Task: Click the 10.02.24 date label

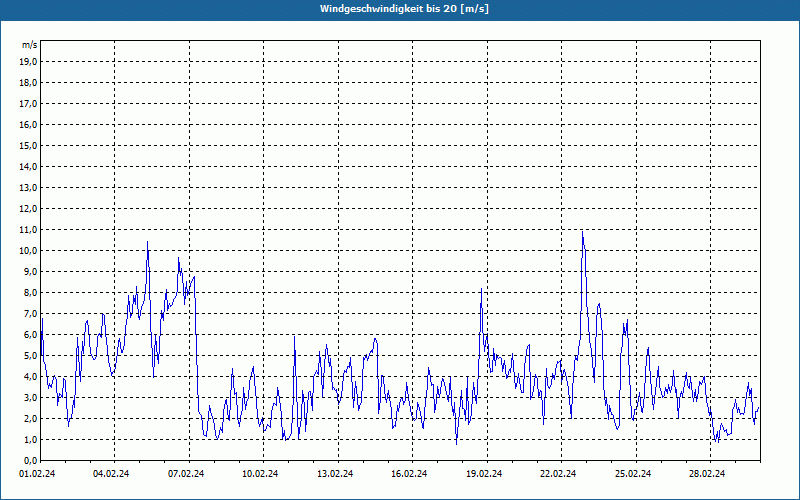Action: tap(260, 474)
